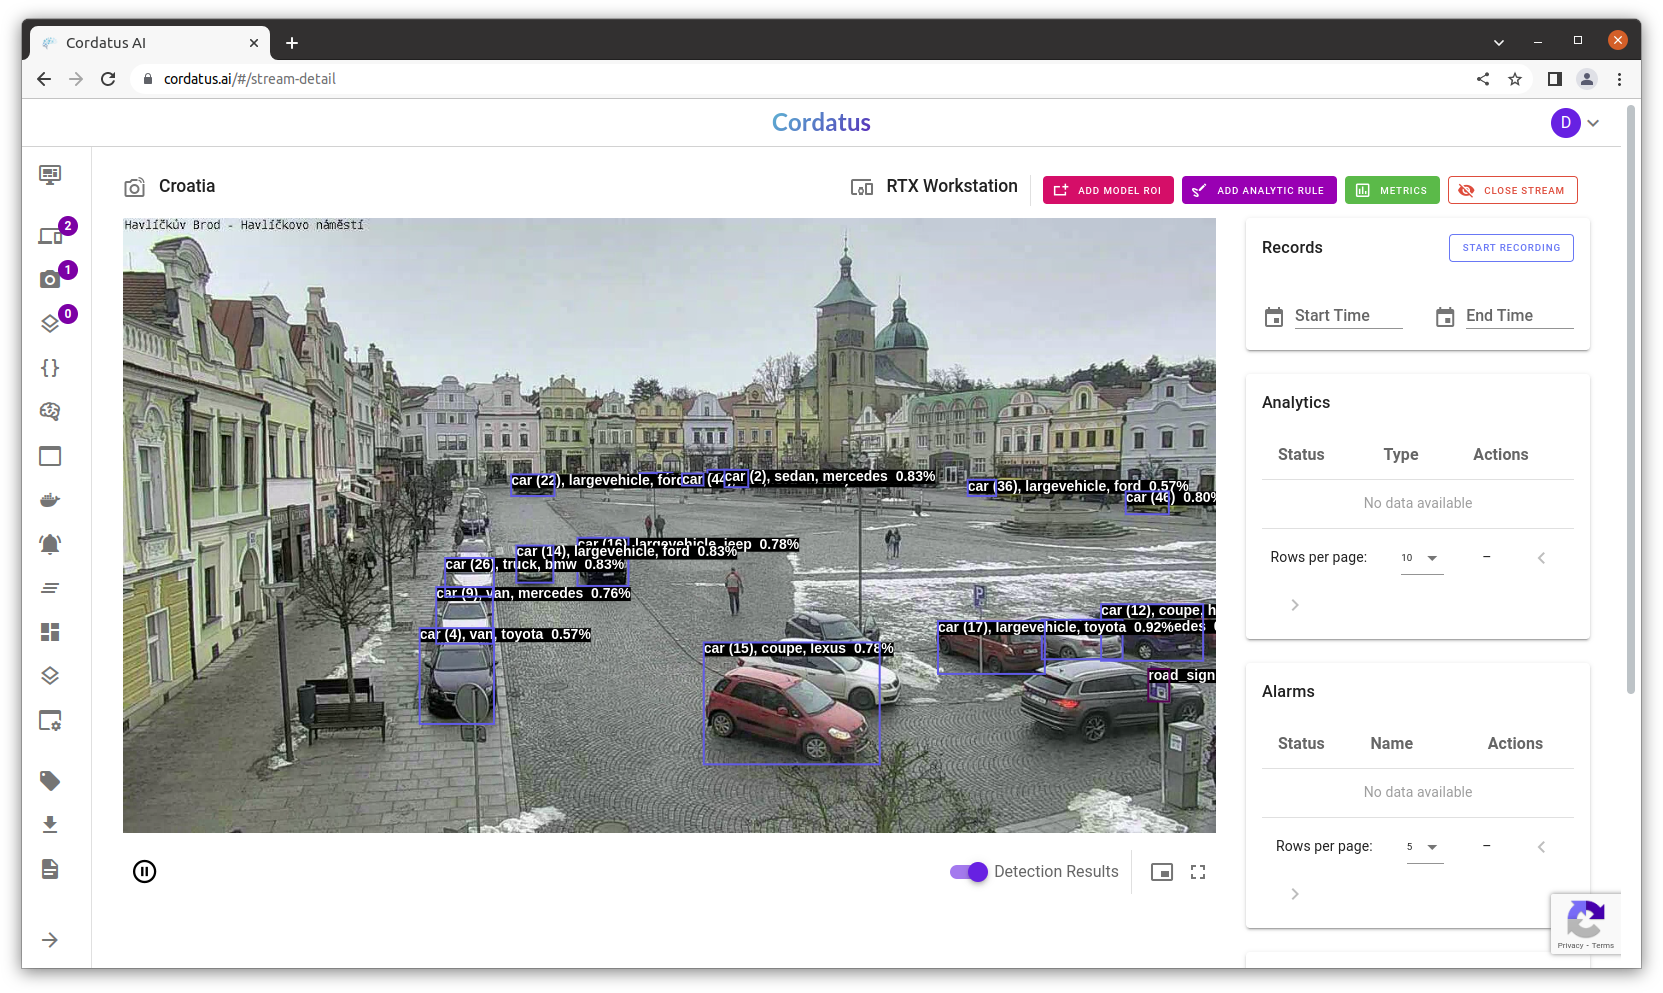Open browser side panel icon
The image size is (1663, 993).
[1554, 79]
